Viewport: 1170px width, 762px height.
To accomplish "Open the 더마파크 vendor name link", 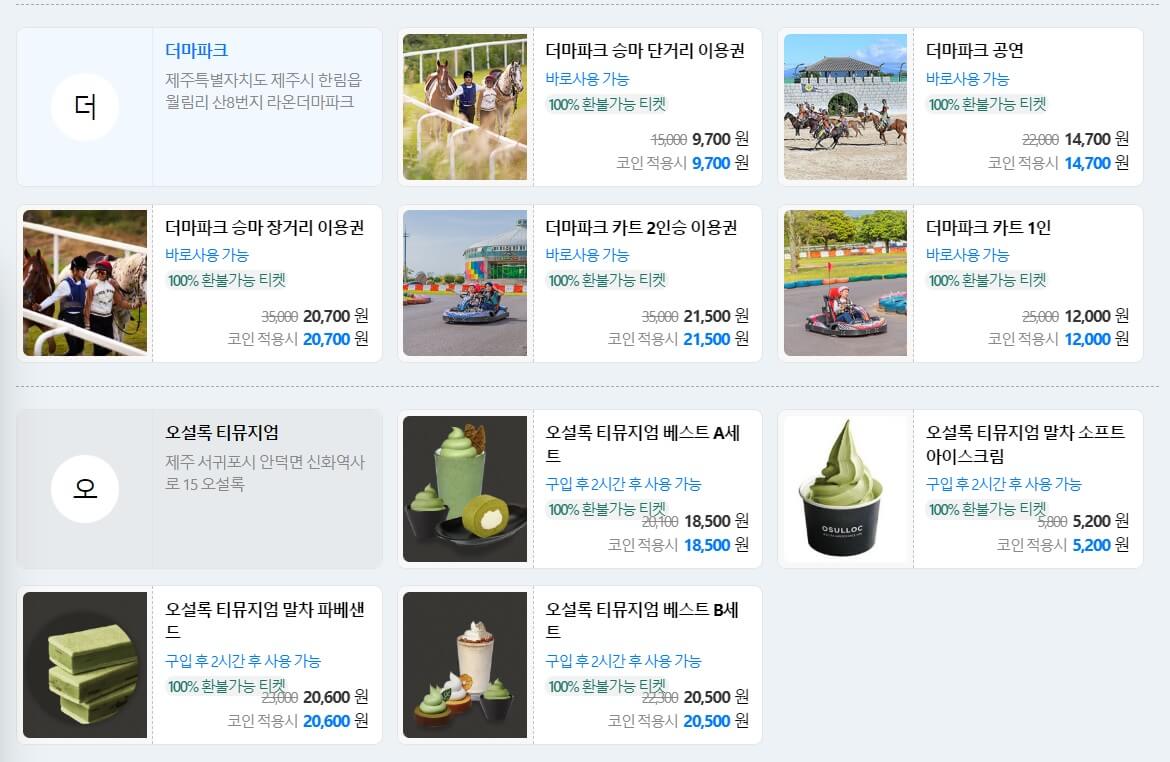I will tap(196, 50).
